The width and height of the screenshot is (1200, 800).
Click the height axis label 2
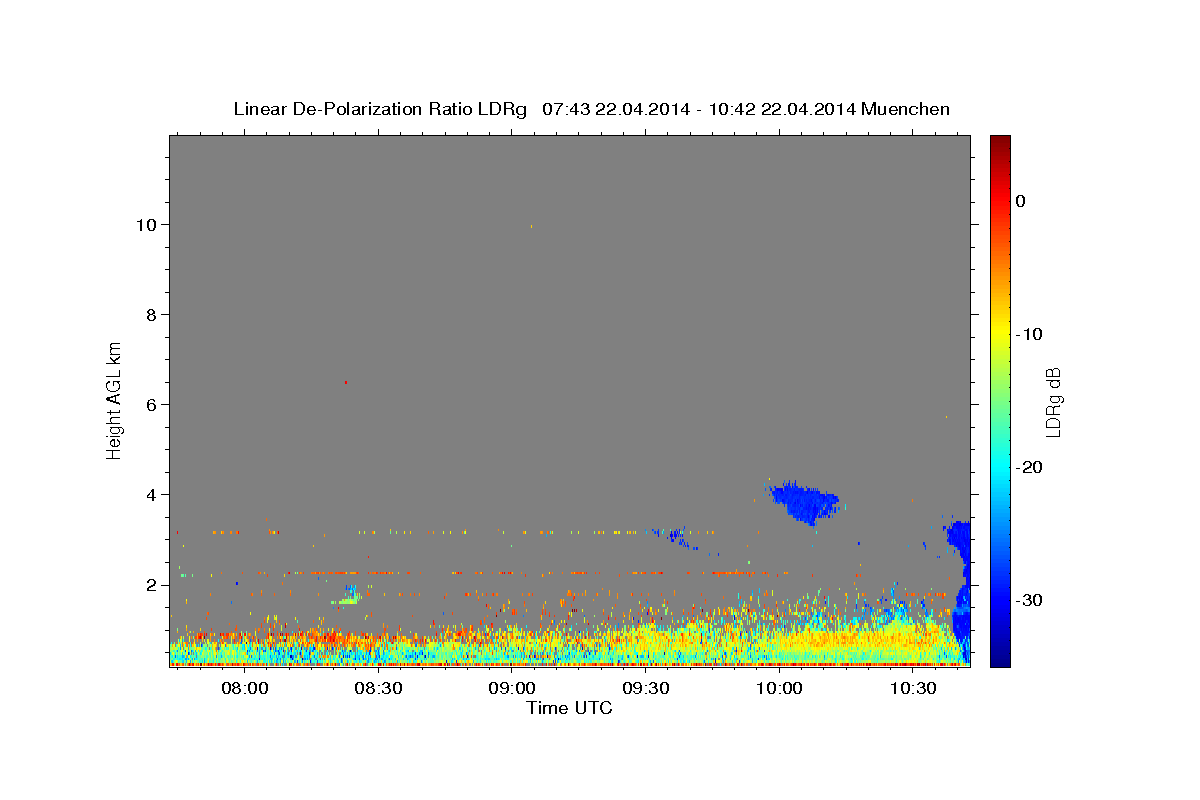(x=152, y=585)
